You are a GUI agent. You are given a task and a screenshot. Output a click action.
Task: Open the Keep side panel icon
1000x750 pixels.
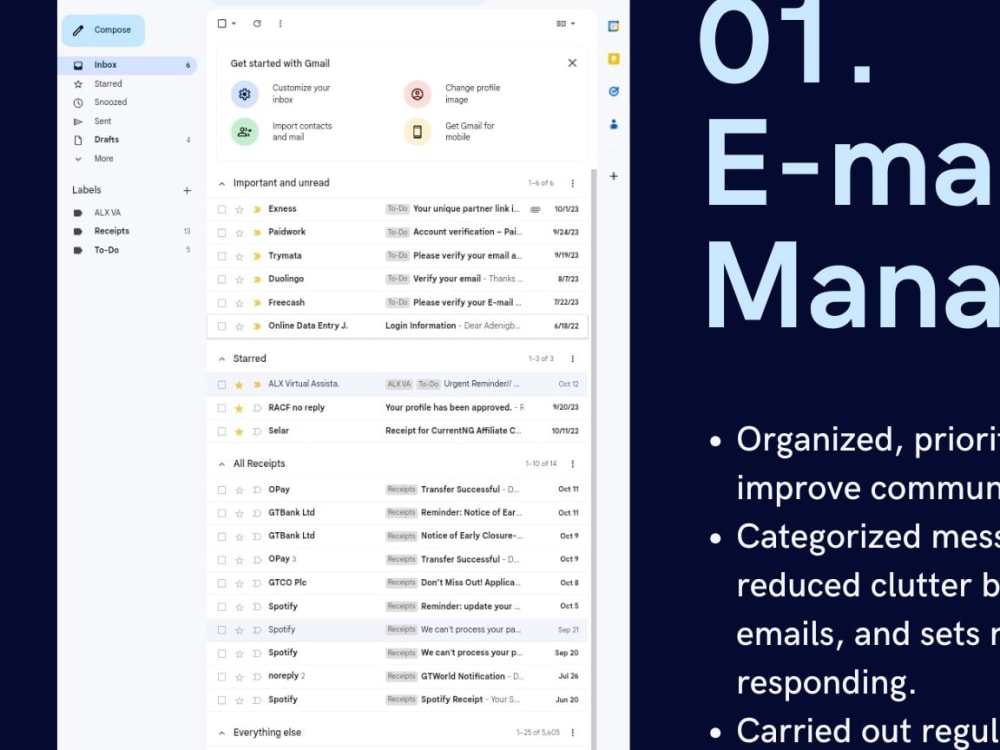614,59
